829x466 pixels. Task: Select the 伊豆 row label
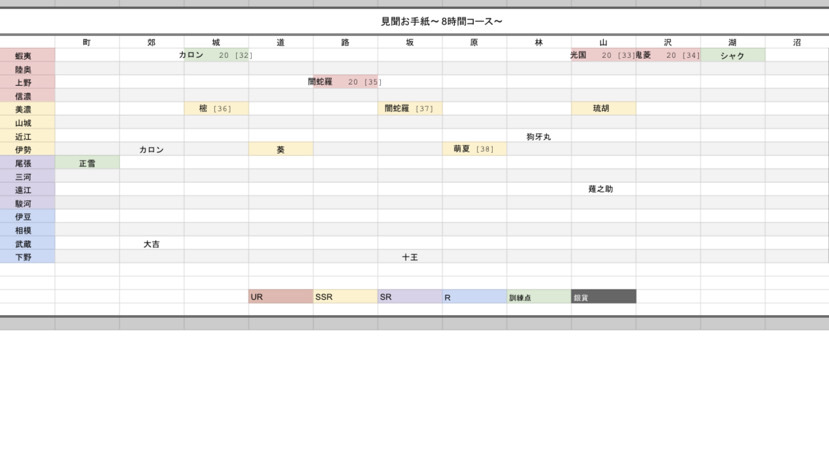(27, 216)
